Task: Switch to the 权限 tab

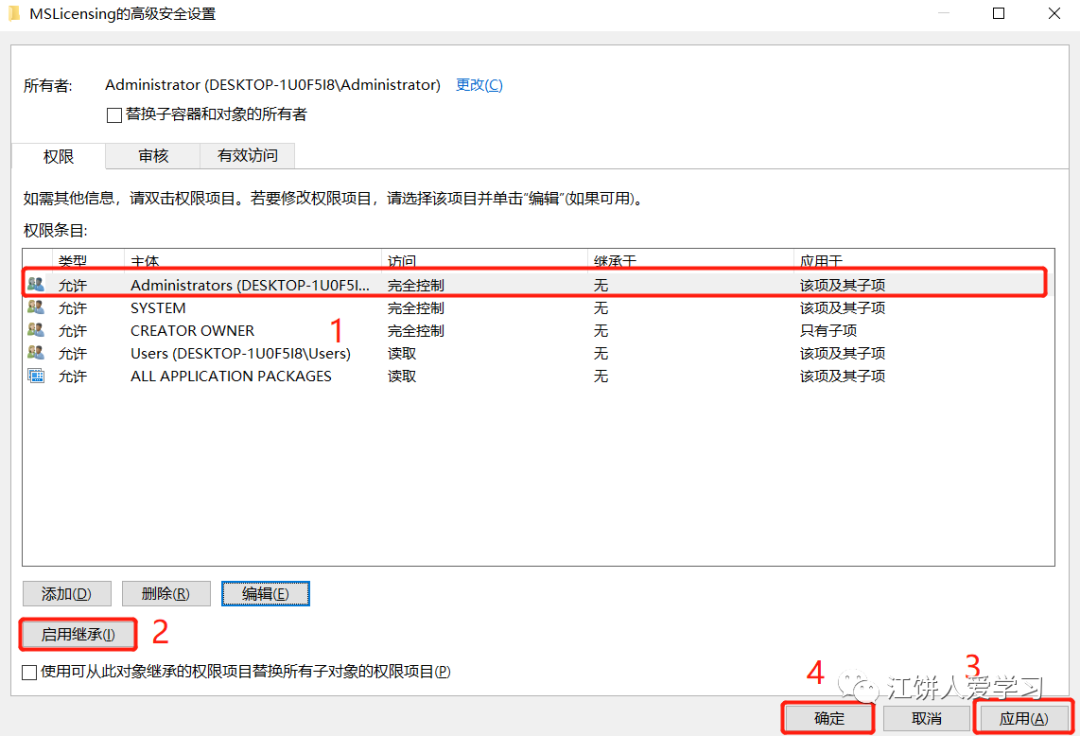Action: click(59, 156)
